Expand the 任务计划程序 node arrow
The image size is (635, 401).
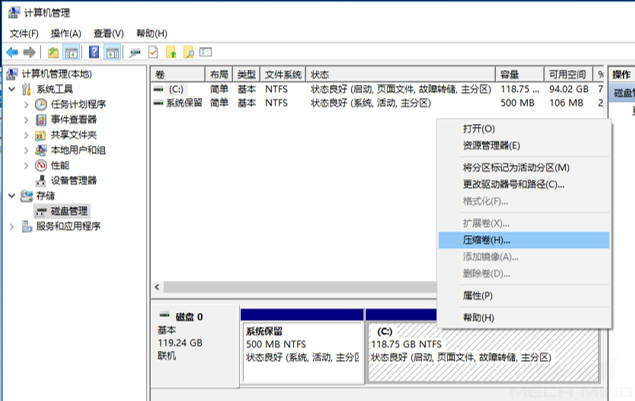point(26,105)
